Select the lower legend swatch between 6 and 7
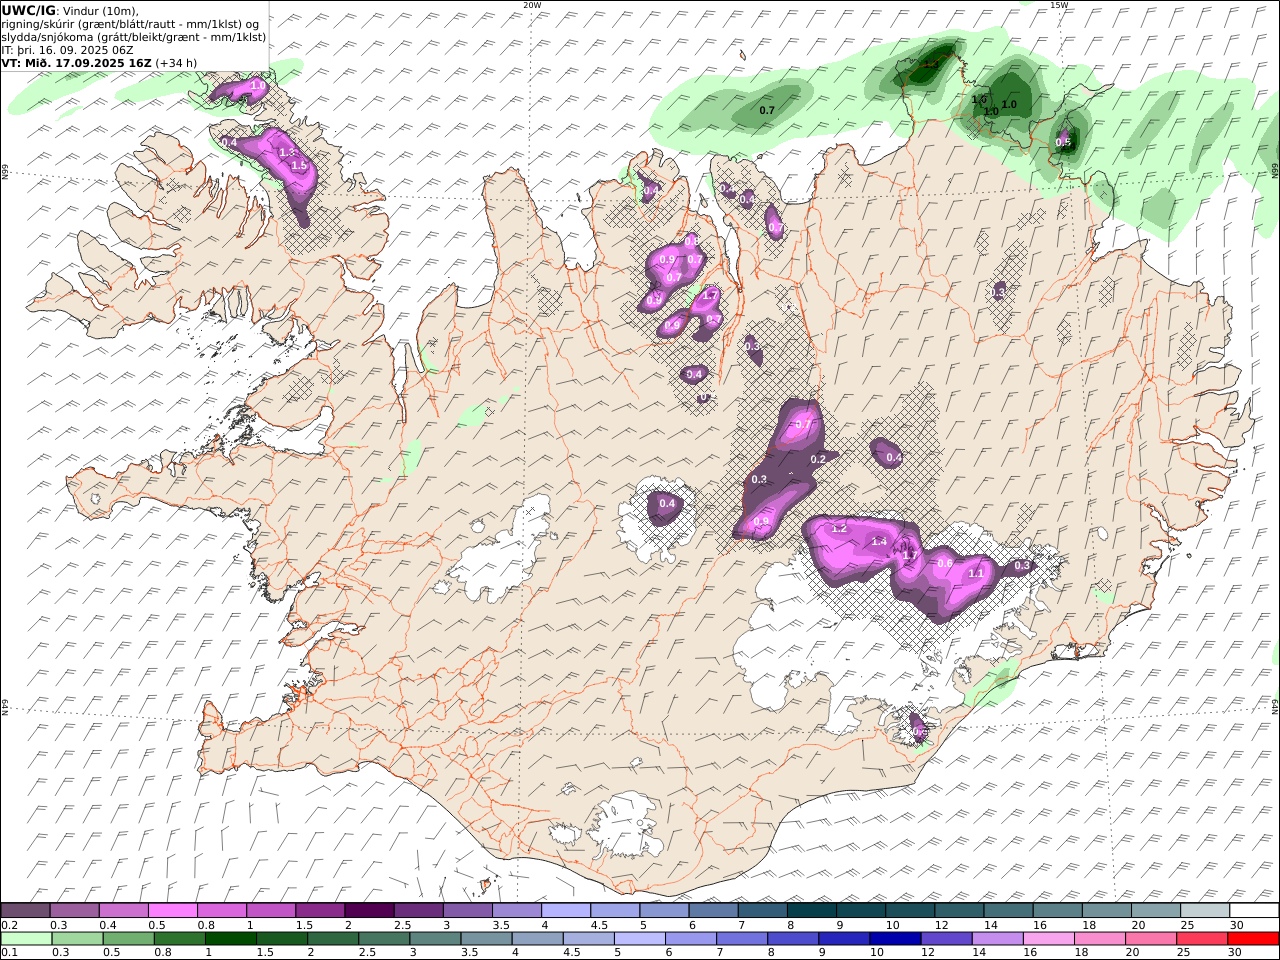Viewport: 1280px width, 960px height. tap(690, 939)
